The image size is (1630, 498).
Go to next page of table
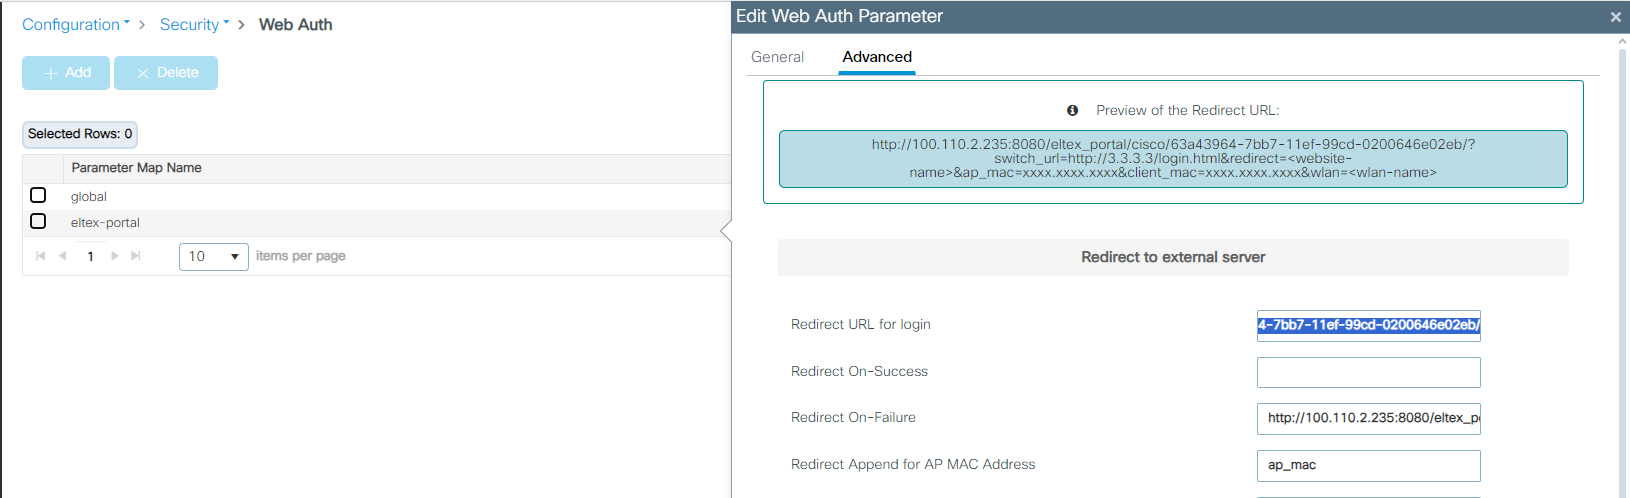(x=115, y=256)
